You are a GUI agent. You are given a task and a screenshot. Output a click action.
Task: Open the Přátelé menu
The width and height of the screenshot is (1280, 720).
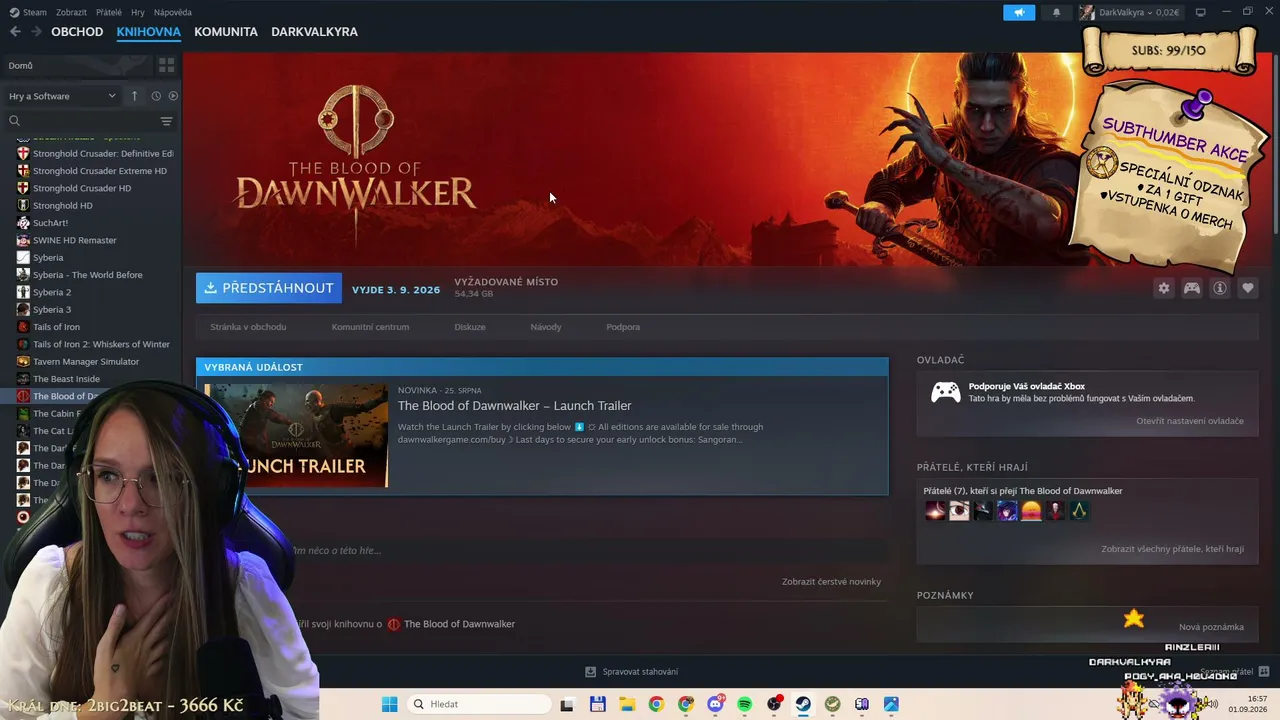[x=109, y=12]
